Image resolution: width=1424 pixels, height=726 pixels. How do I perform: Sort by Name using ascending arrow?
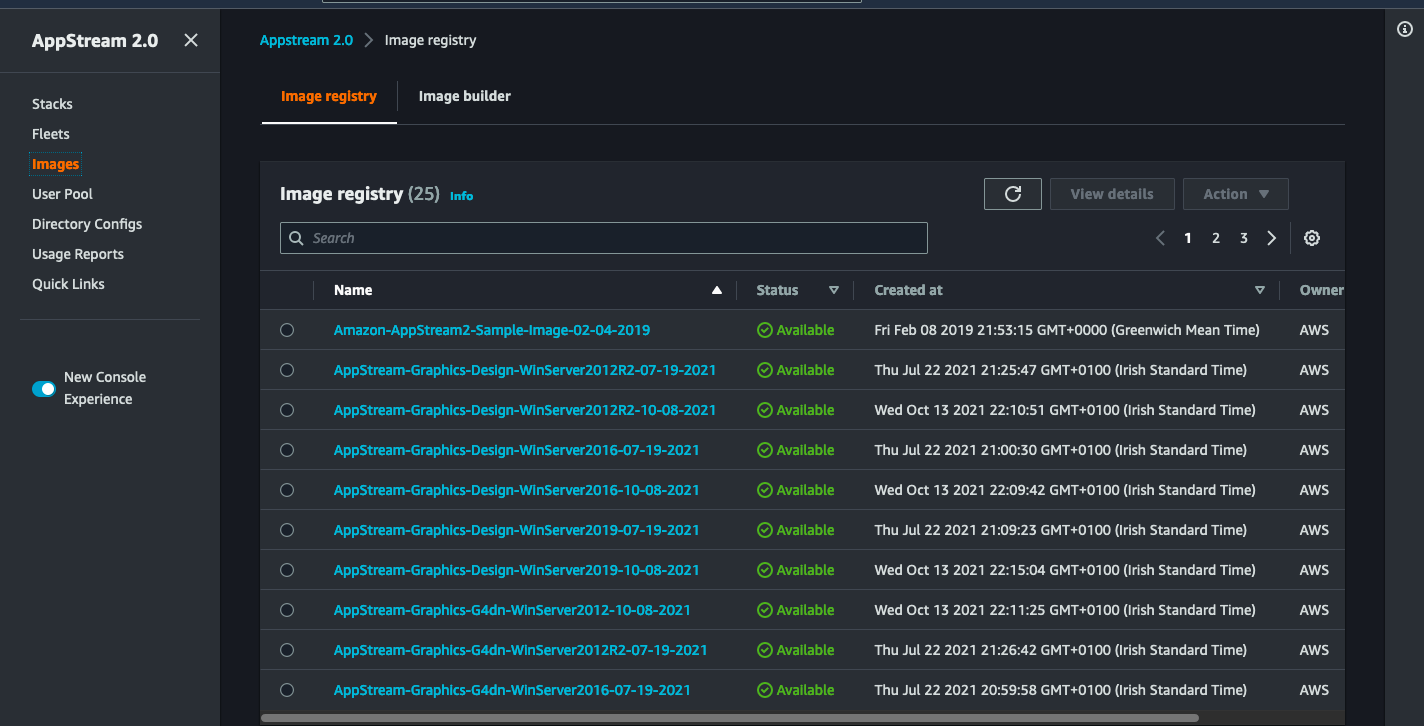tap(716, 290)
